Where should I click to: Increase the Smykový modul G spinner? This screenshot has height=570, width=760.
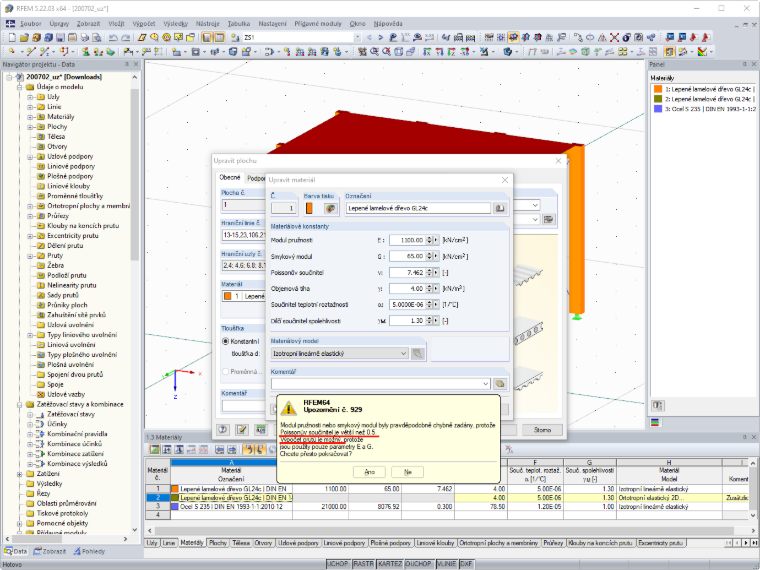coord(429,254)
